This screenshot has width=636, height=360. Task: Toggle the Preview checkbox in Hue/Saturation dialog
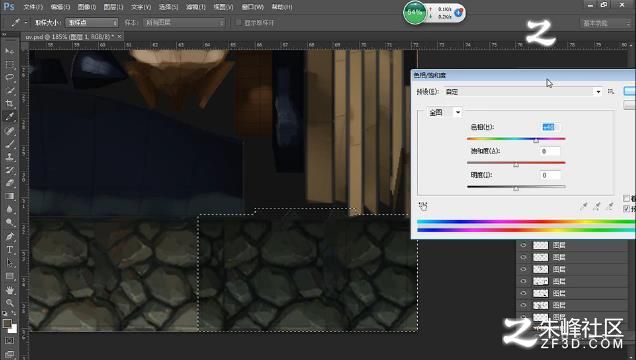(627, 208)
